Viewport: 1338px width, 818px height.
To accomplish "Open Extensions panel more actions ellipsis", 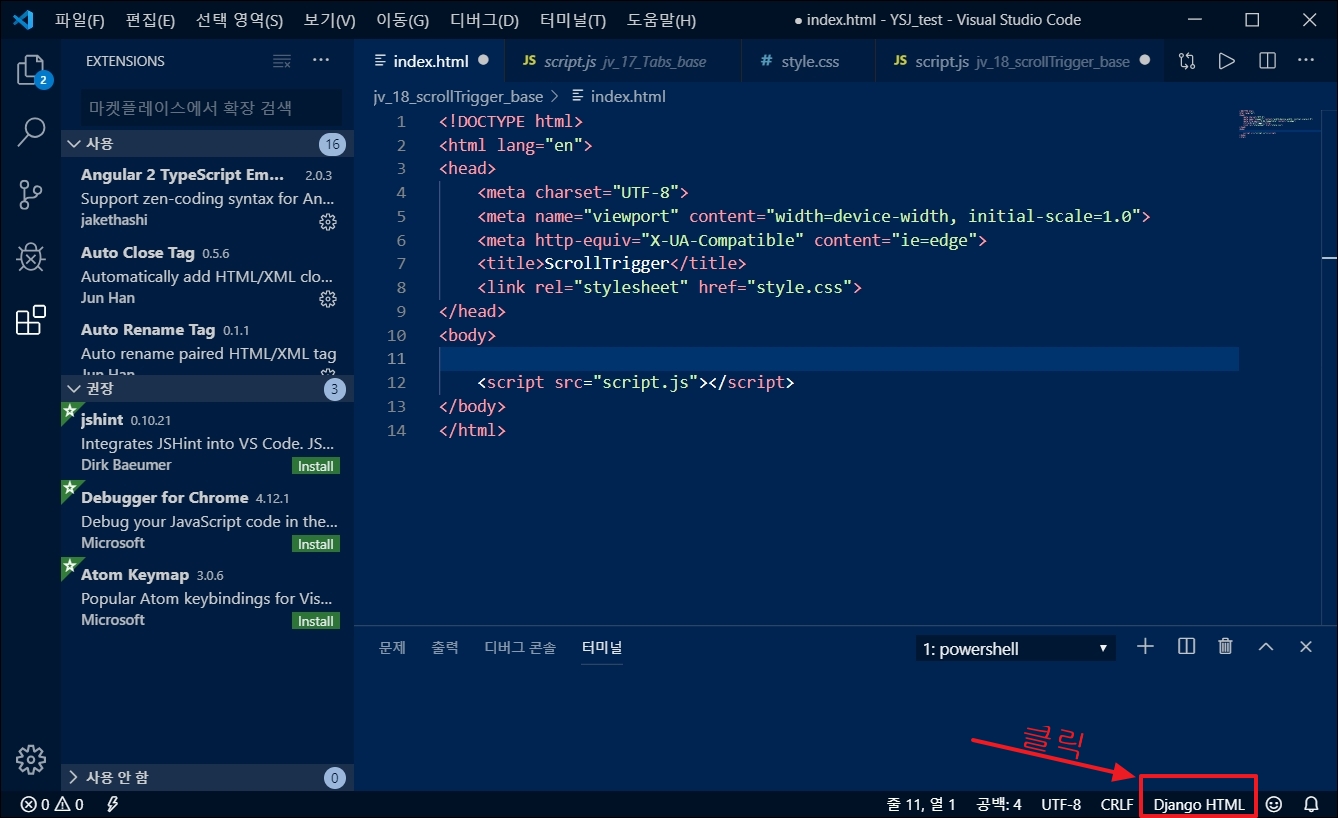I will tap(320, 61).
